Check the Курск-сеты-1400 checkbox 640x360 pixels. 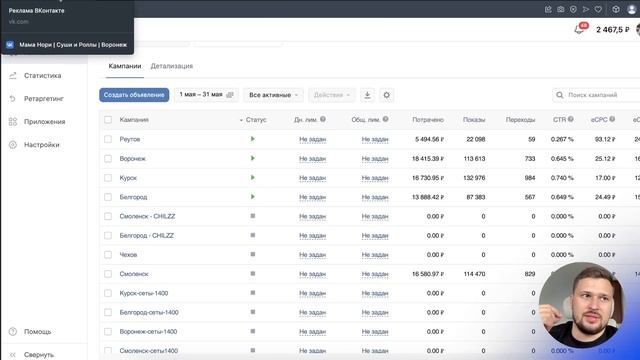[x=108, y=293]
